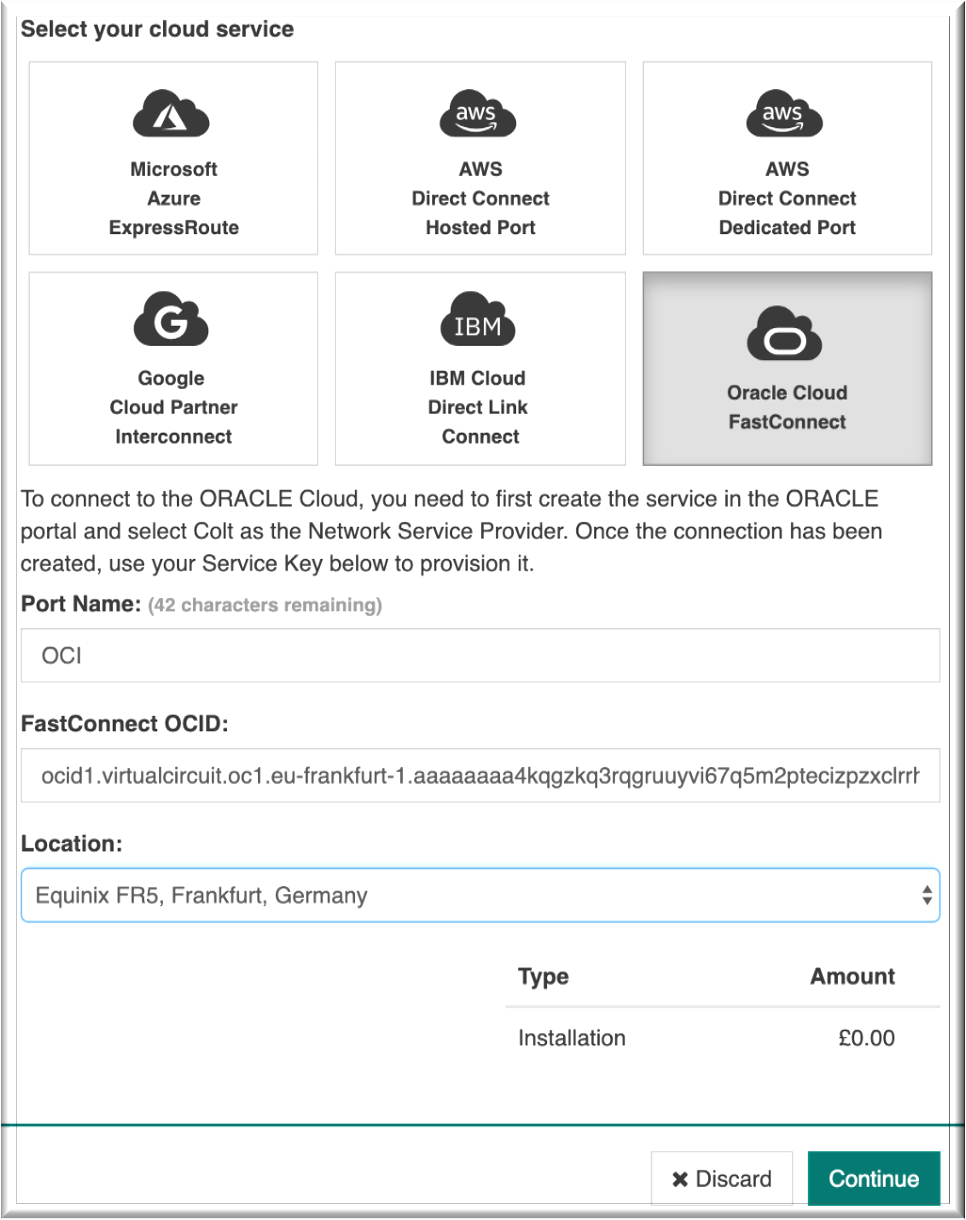Click the X icon inside the Discard button
966x1220 pixels.
pos(682,1178)
